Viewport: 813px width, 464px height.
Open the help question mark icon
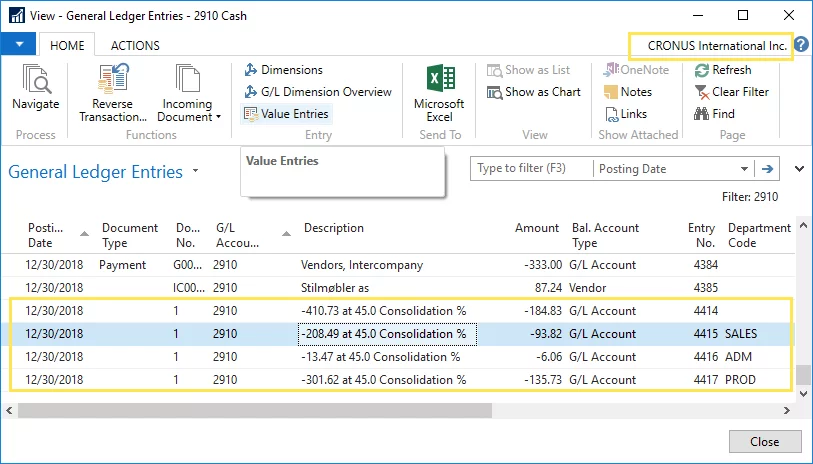801,46
